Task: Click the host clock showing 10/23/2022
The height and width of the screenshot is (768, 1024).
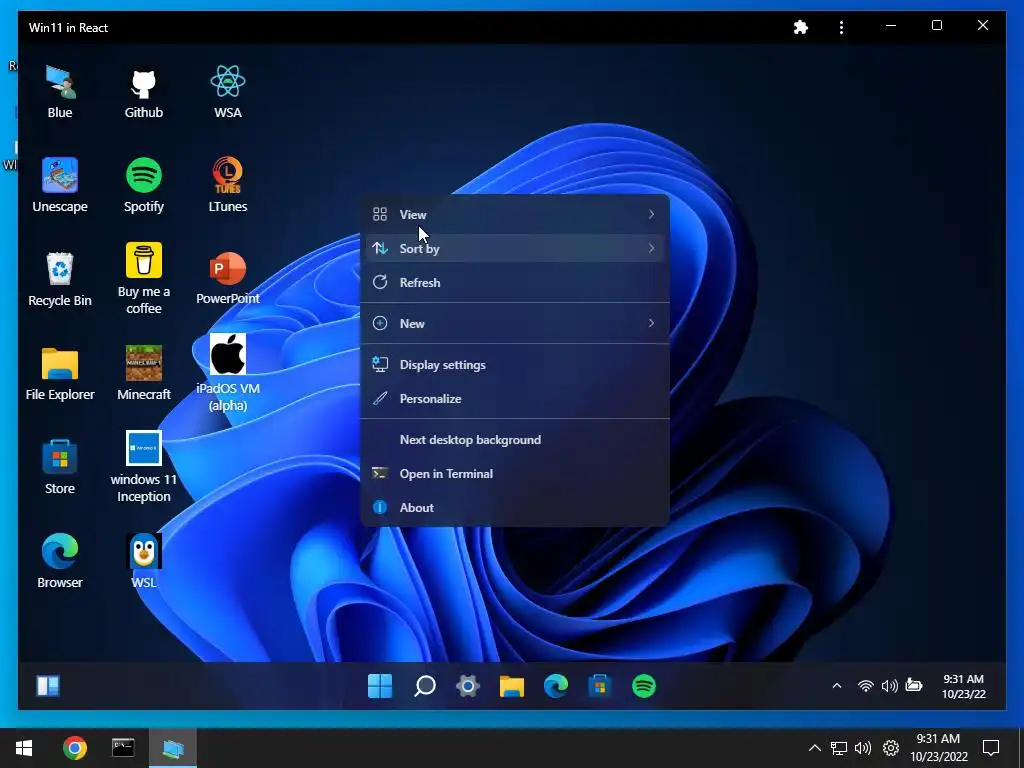Action: point(938,748)
